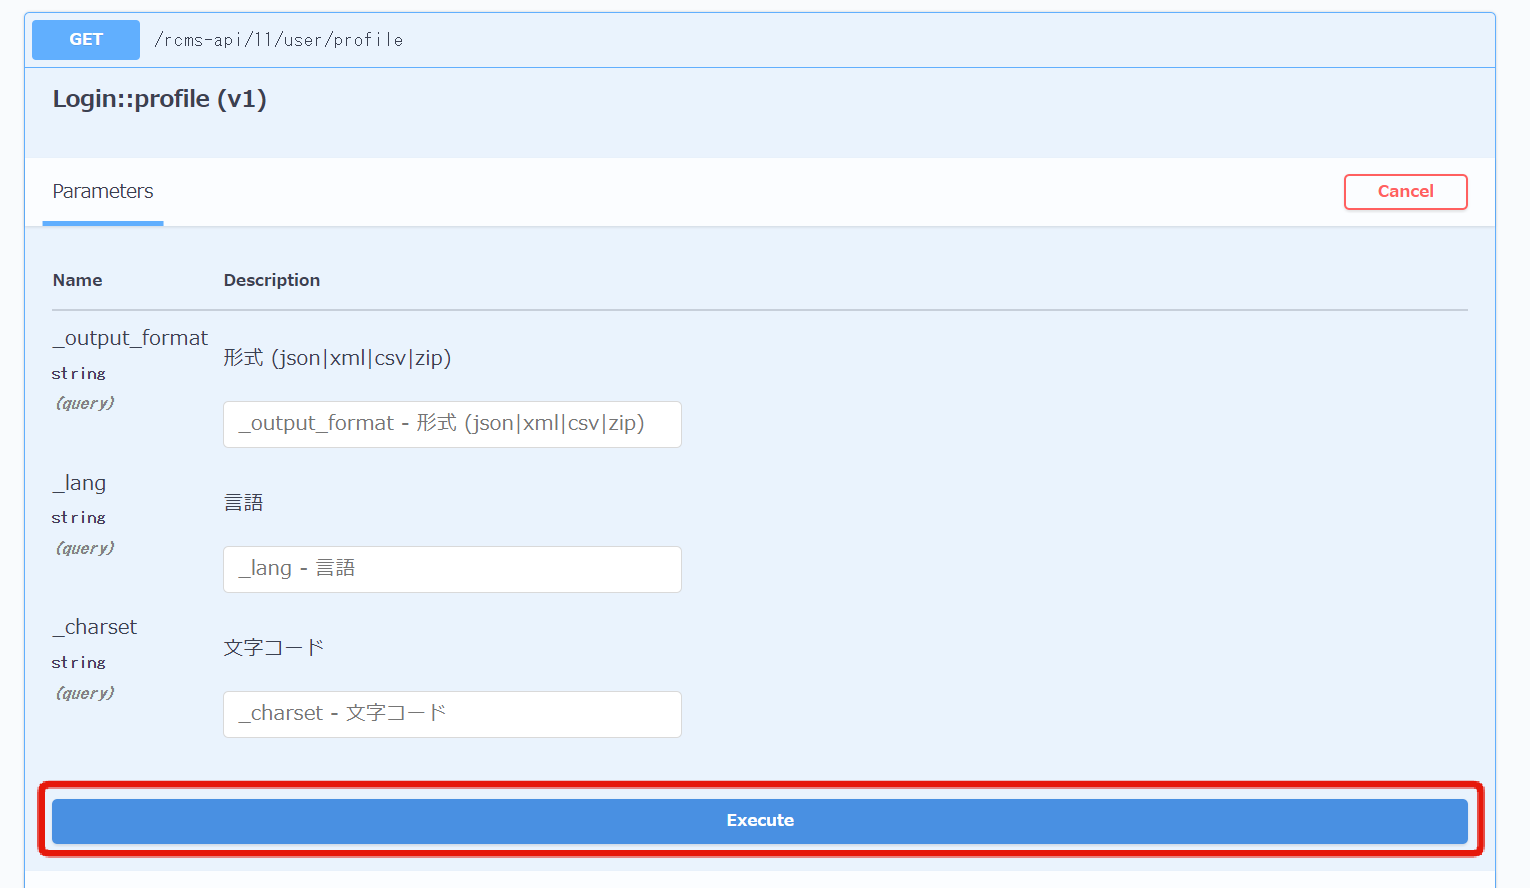Click the _charset parameter name
This screenshot has width=1530, height=888.
click(95, 627)
